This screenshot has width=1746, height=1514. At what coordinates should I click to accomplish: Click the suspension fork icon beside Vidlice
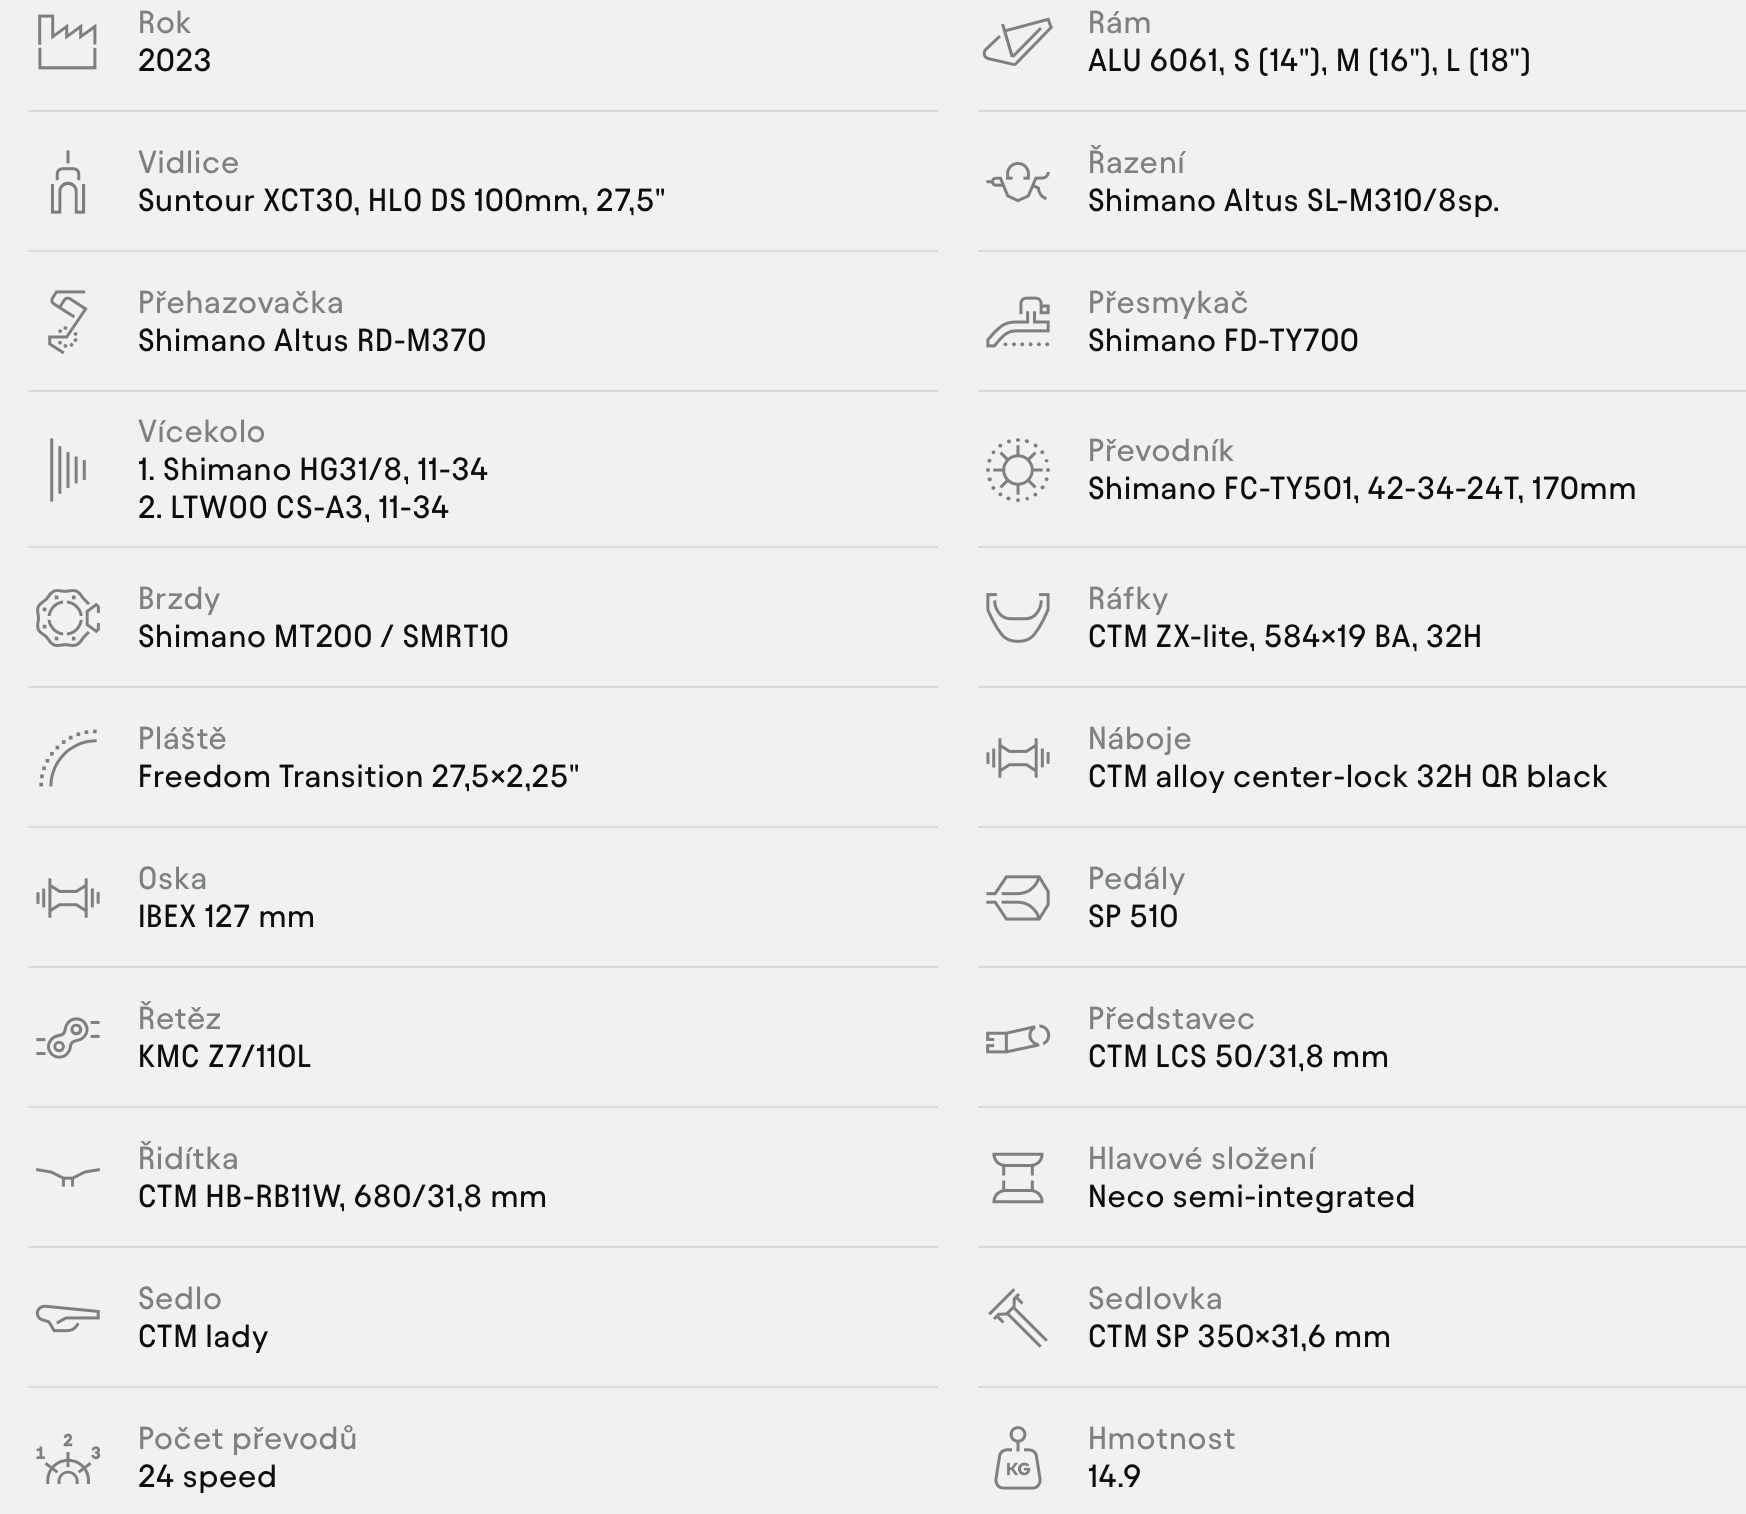(x=67, y=182)
